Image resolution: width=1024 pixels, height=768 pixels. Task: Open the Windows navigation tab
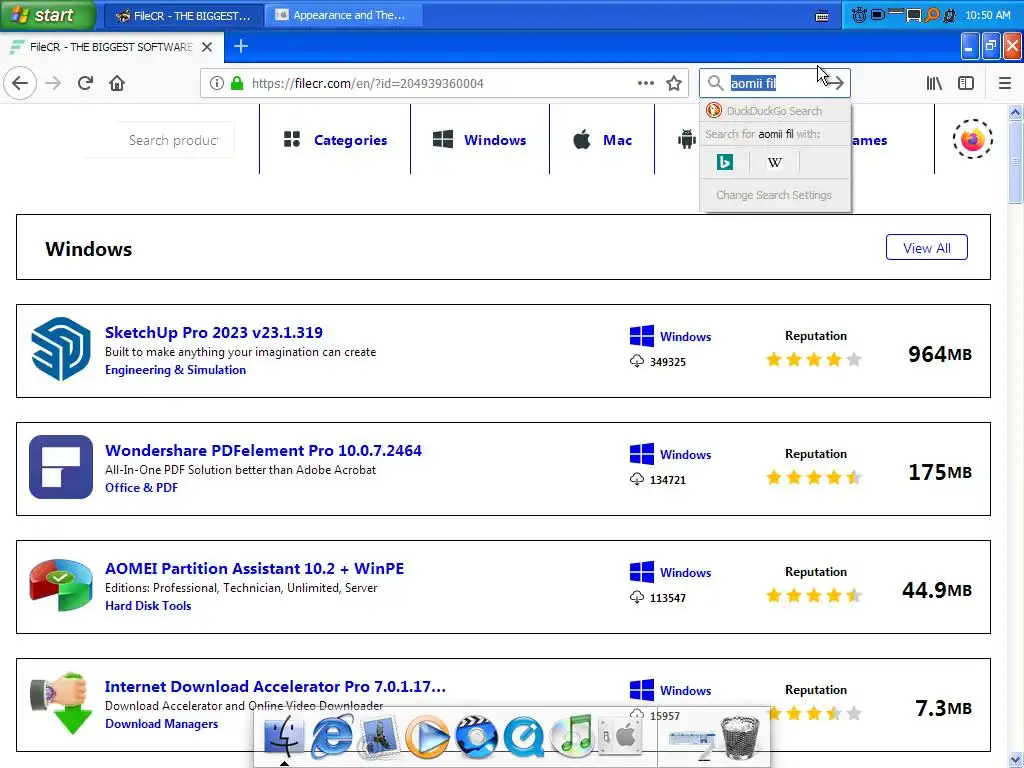pos(479,140)
